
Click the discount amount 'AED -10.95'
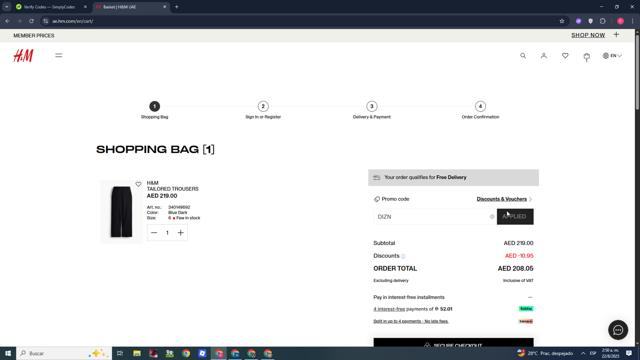tap(519, 256)
